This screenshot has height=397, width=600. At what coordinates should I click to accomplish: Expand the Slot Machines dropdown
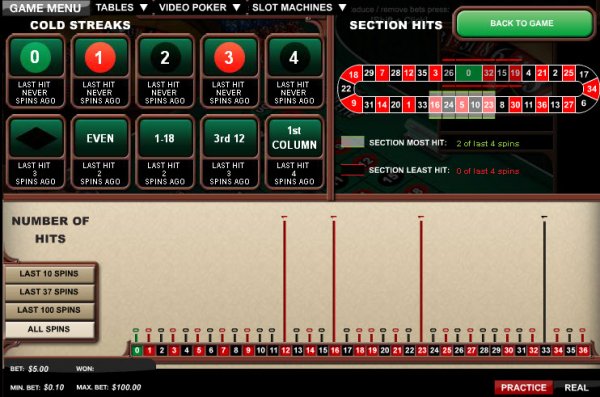[299, 7]
